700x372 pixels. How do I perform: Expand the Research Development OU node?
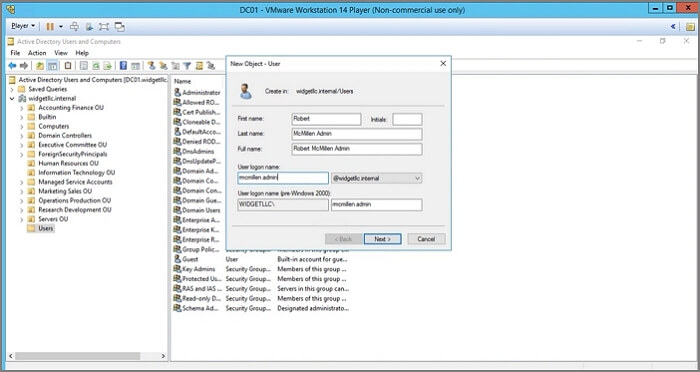(x=21, y=210)
